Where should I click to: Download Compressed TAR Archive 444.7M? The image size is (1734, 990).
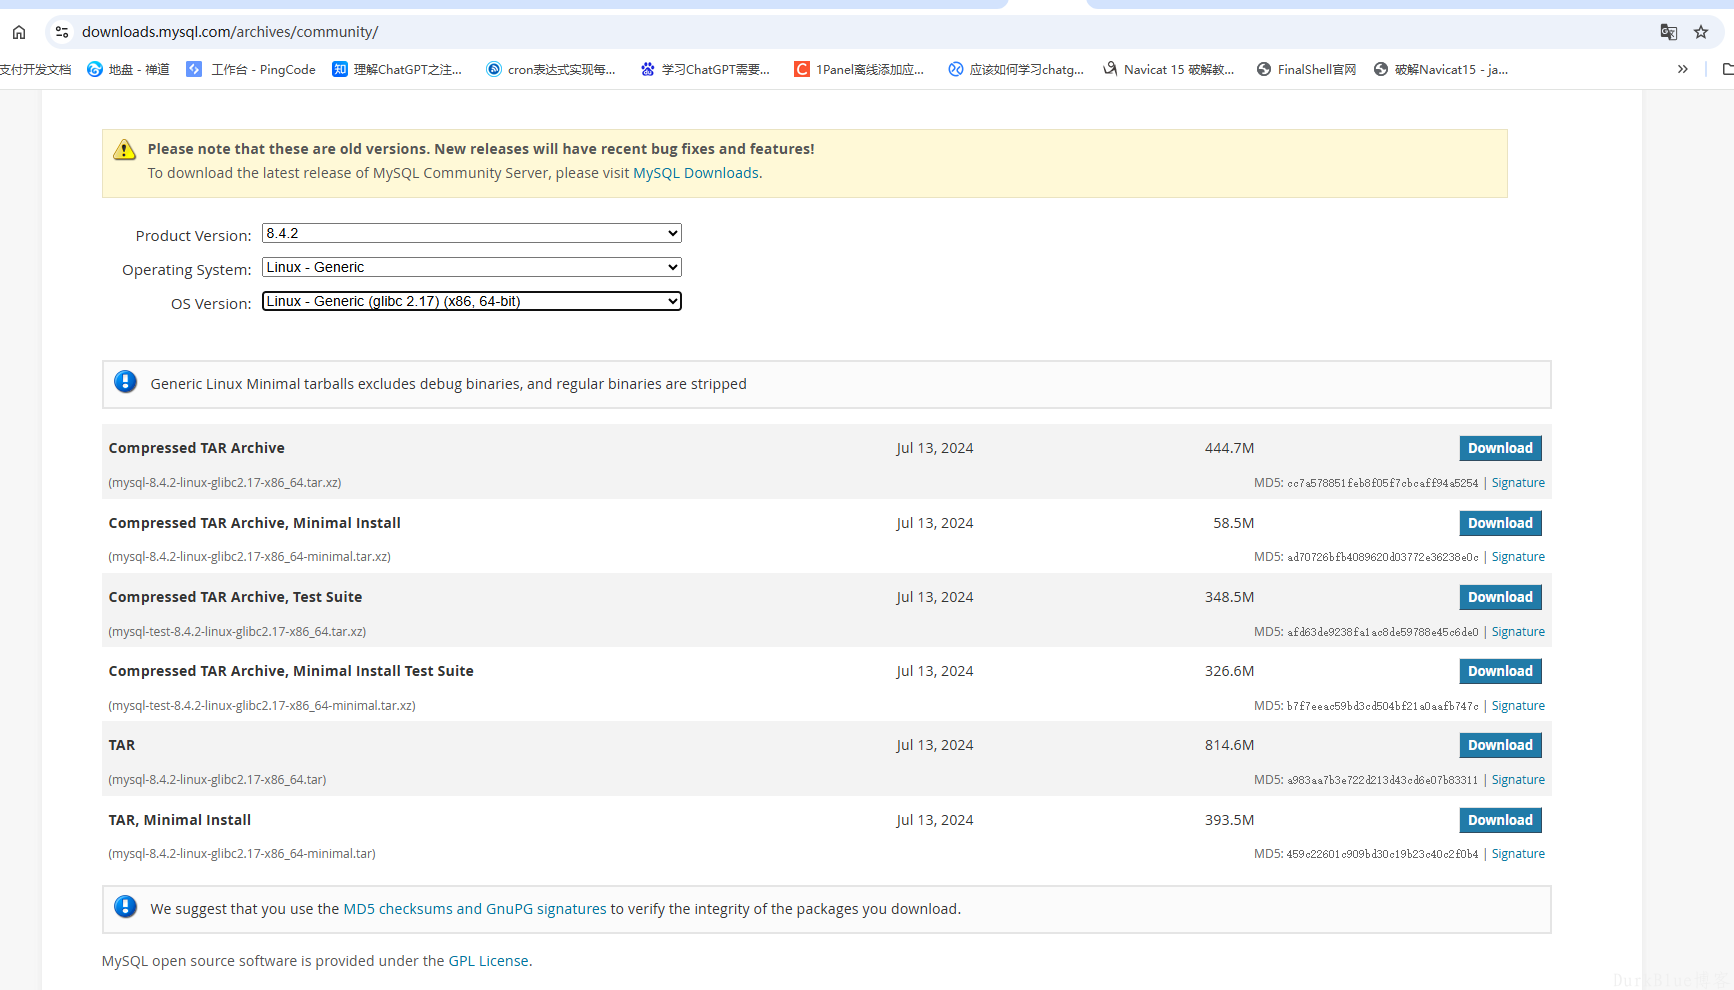1500,448
